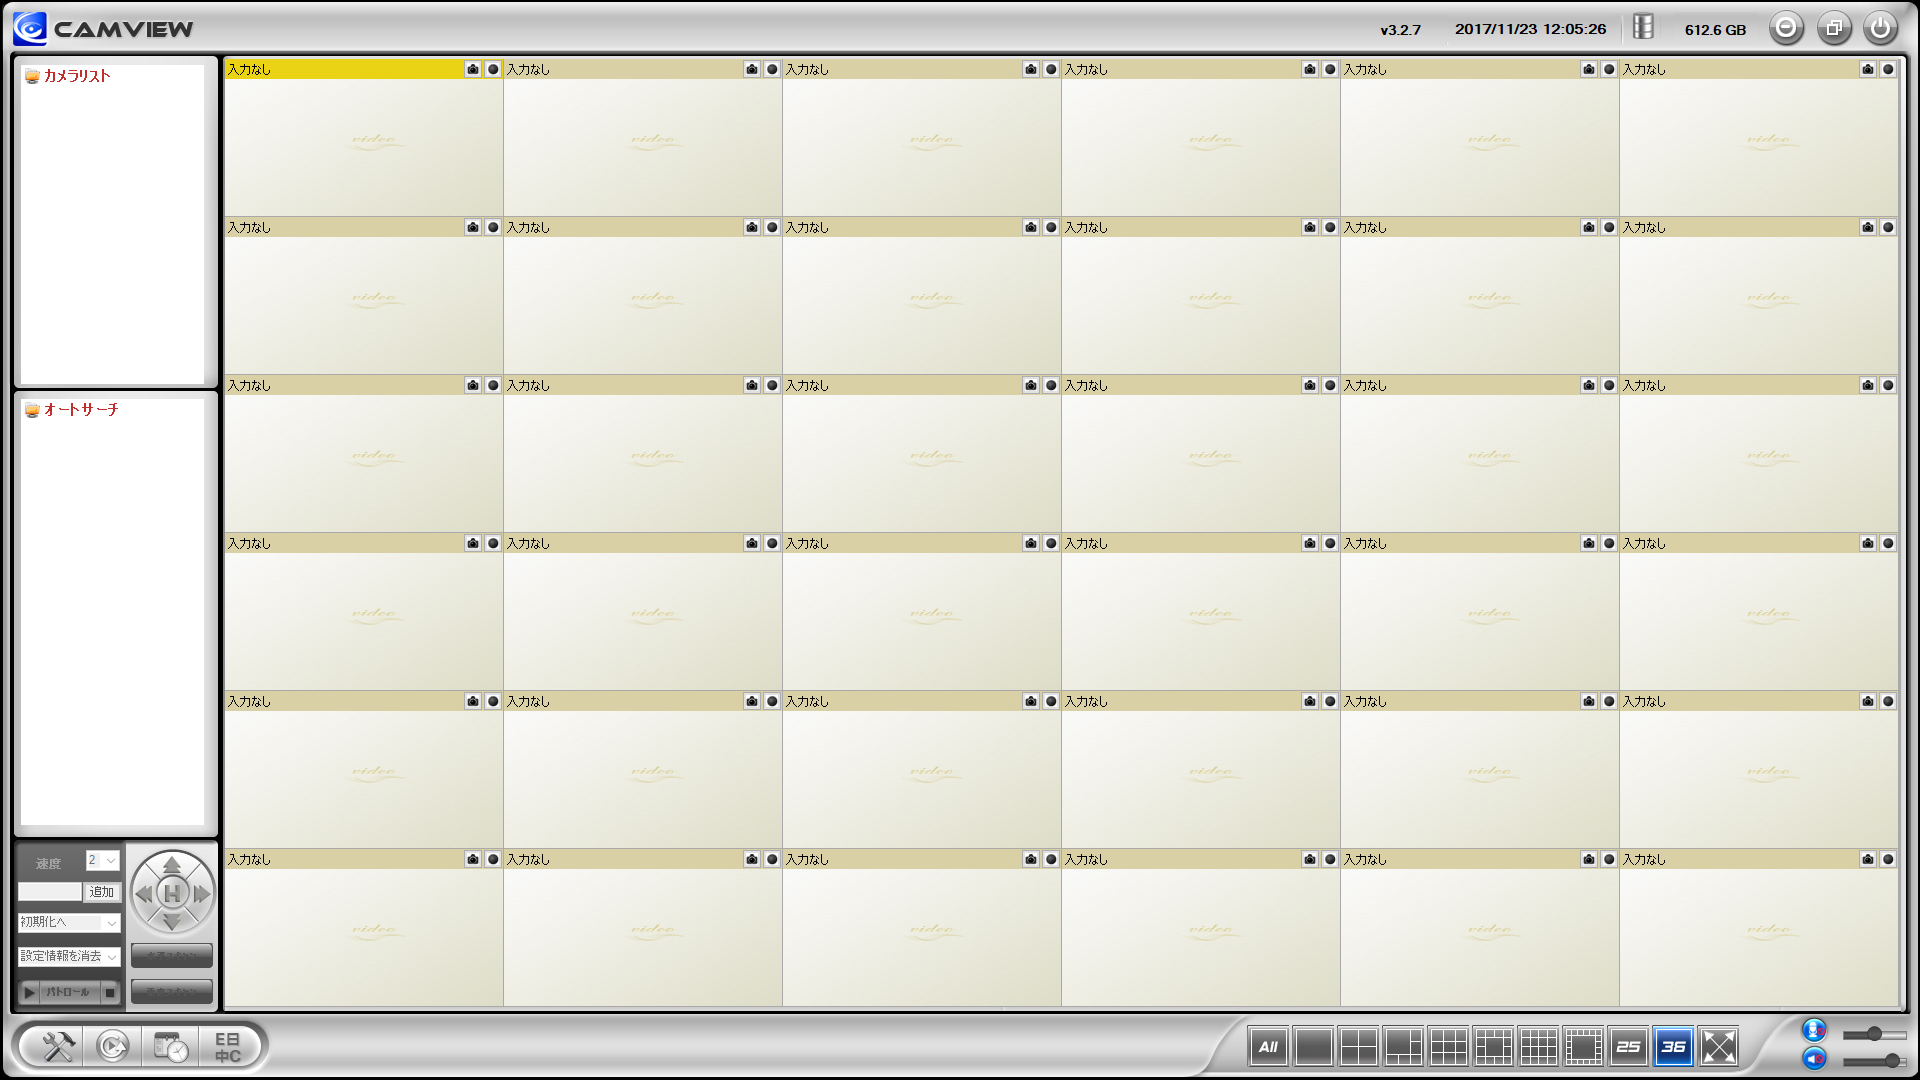Click the power button in the top bar

tap(1880, 28)
